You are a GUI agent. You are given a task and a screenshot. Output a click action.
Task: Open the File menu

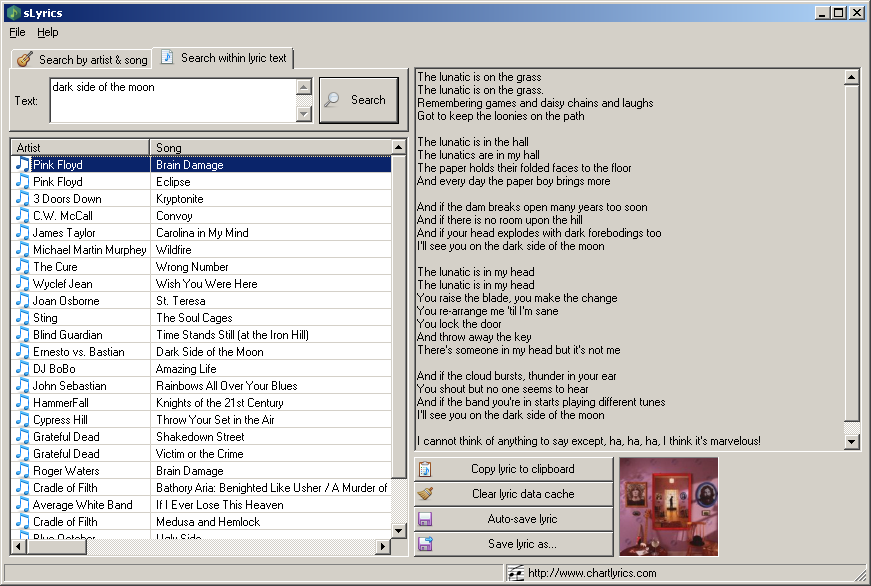point(17,32)
